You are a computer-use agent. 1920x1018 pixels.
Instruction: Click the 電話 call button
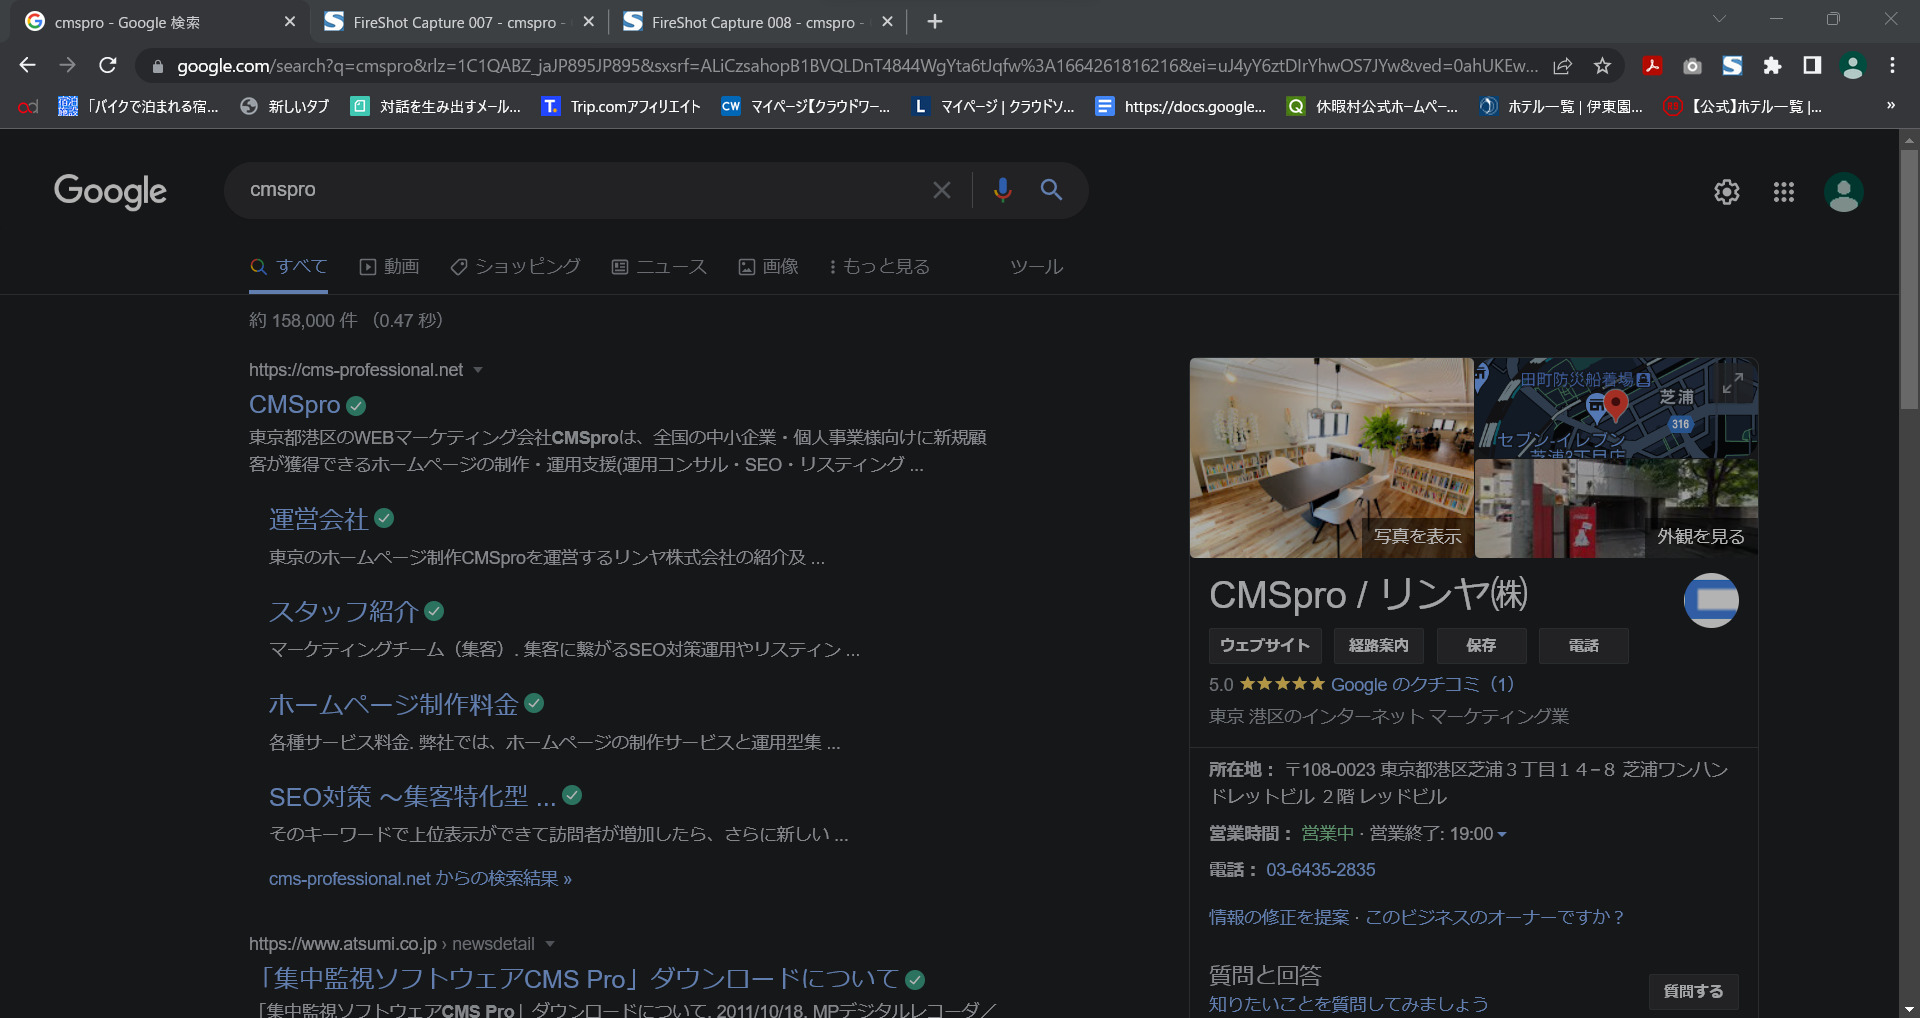(x=1584, y=646)
